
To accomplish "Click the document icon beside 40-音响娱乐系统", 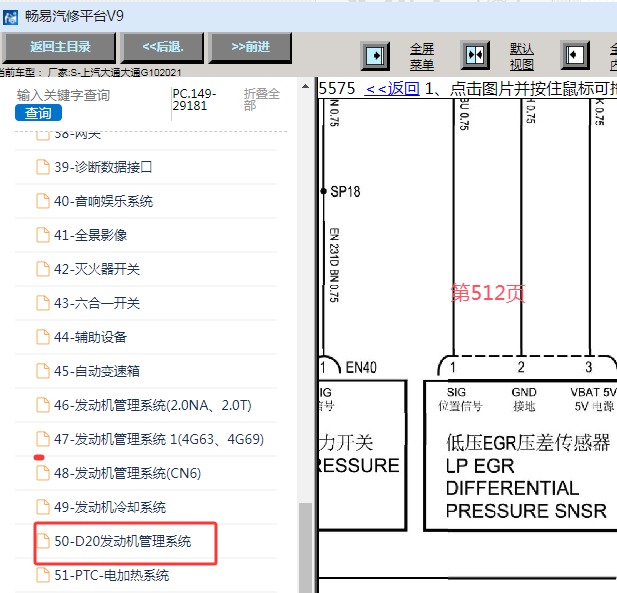I will tap(42, 201).
